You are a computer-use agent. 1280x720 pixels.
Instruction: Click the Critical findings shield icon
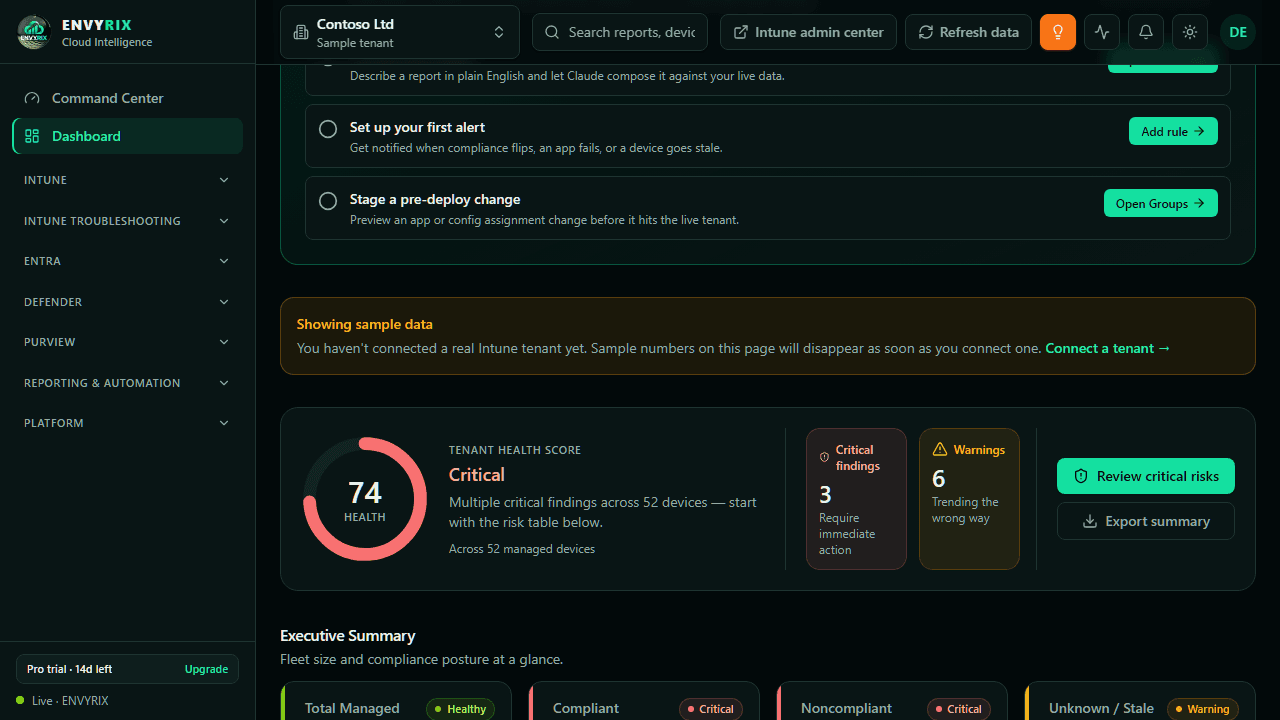click(x=824, y=458)
